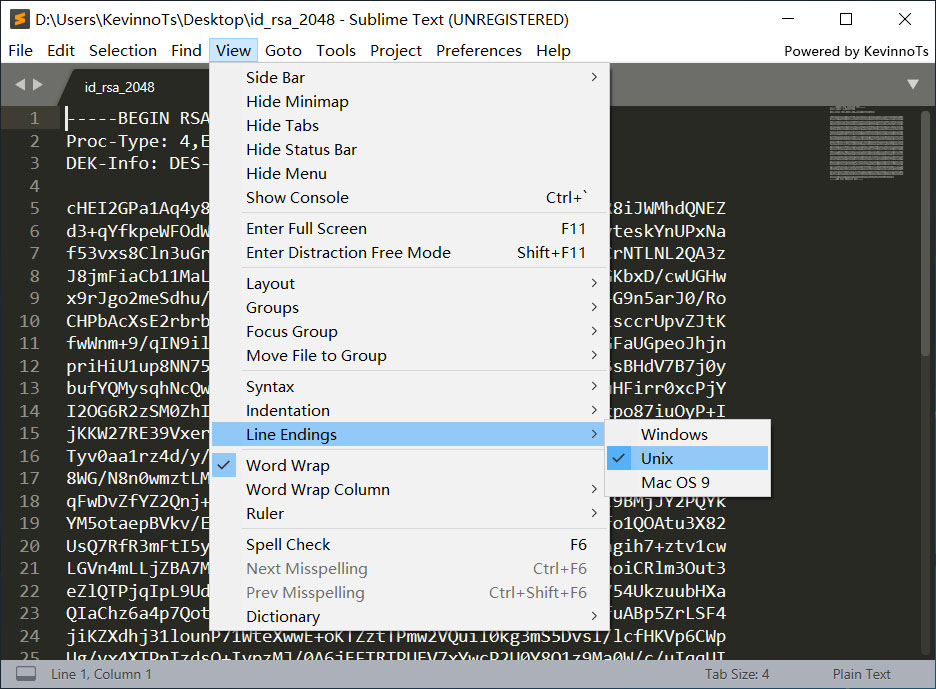This screenshot has width=936, height=689.
Task: Choose Enter Distraction Free Mode
Action: (x=410, y=253)
